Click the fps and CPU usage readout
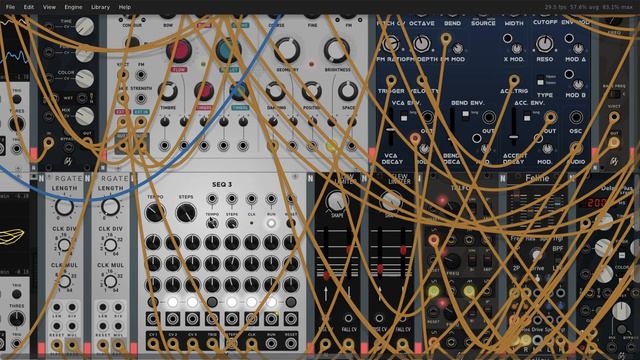Screen dimensions: 640x360 [x=588, y=7]
